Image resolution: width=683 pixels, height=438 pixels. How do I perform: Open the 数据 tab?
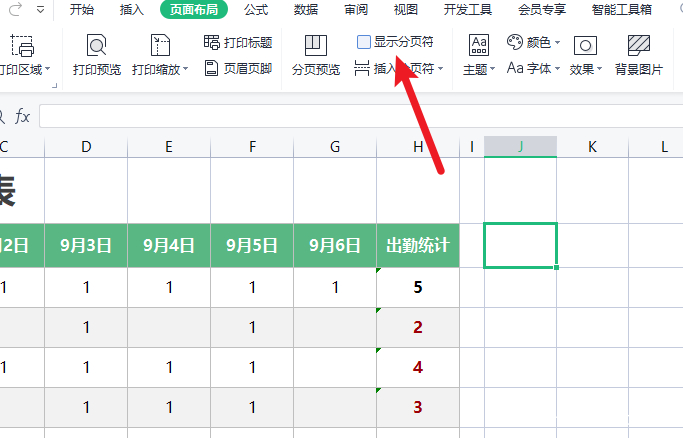[306, 9]
